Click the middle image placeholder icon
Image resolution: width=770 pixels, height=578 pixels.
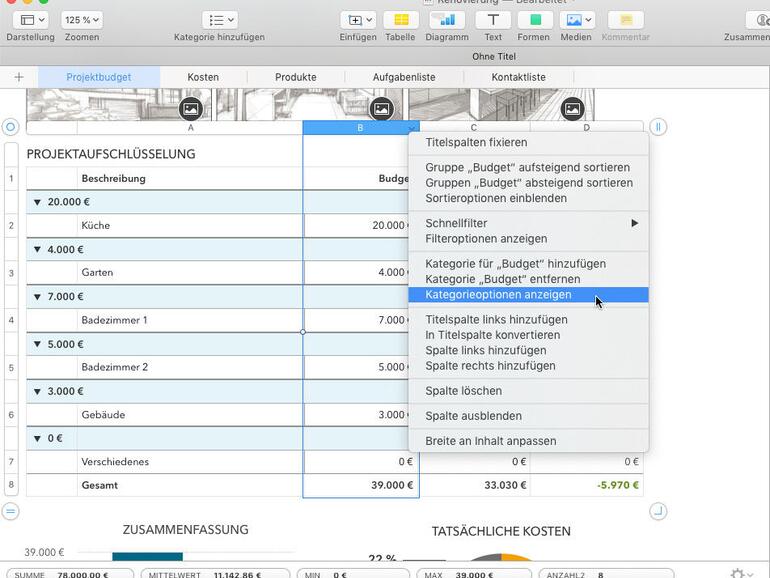tap(382, 109)
